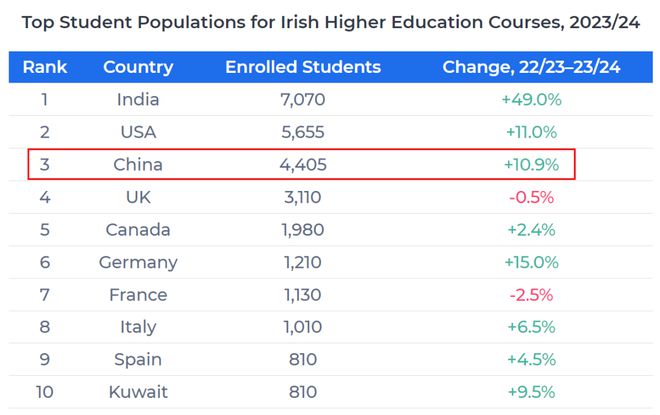Select the -0.5% change value

[x=531, y=197]
